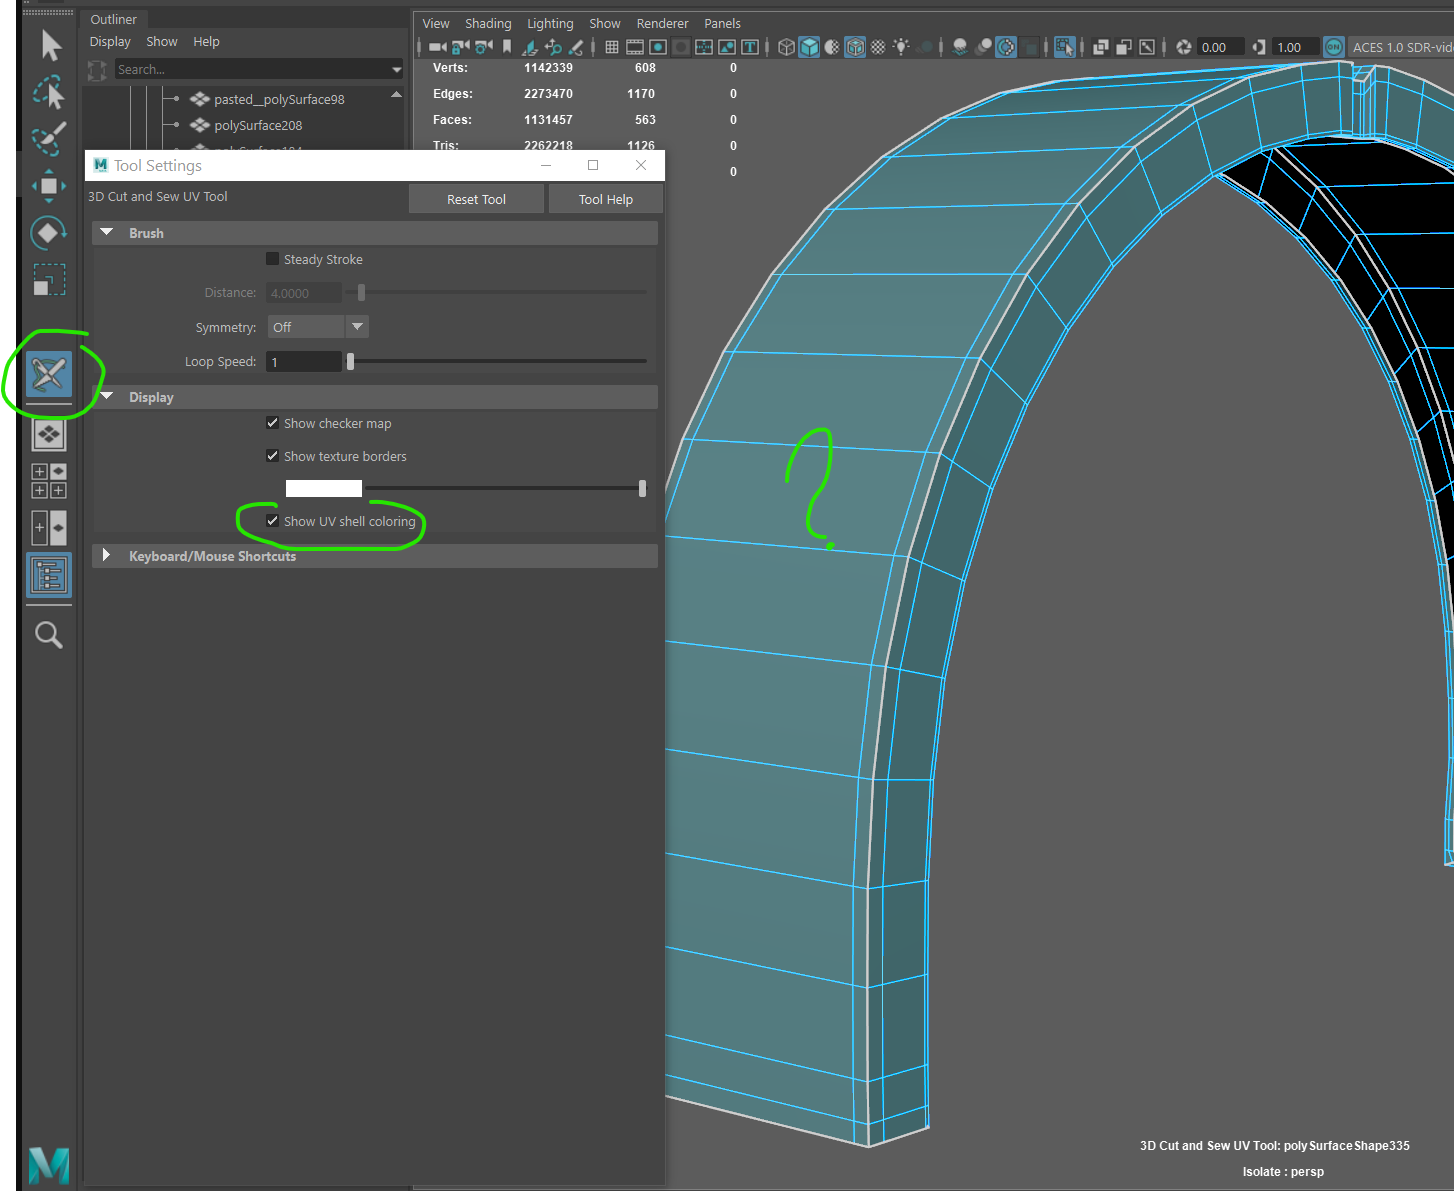The height and width of the screenshot is (1191, 1454).
Task: Click the white texture border color swatch
Action: (324, 488)
